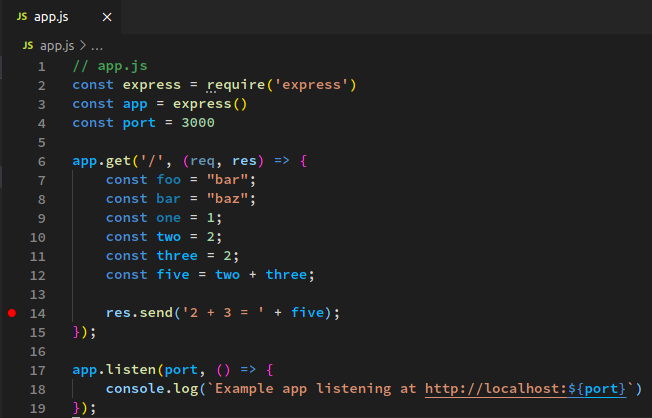
Task: Click app.get on line 6
Action: tap(101, 161)
